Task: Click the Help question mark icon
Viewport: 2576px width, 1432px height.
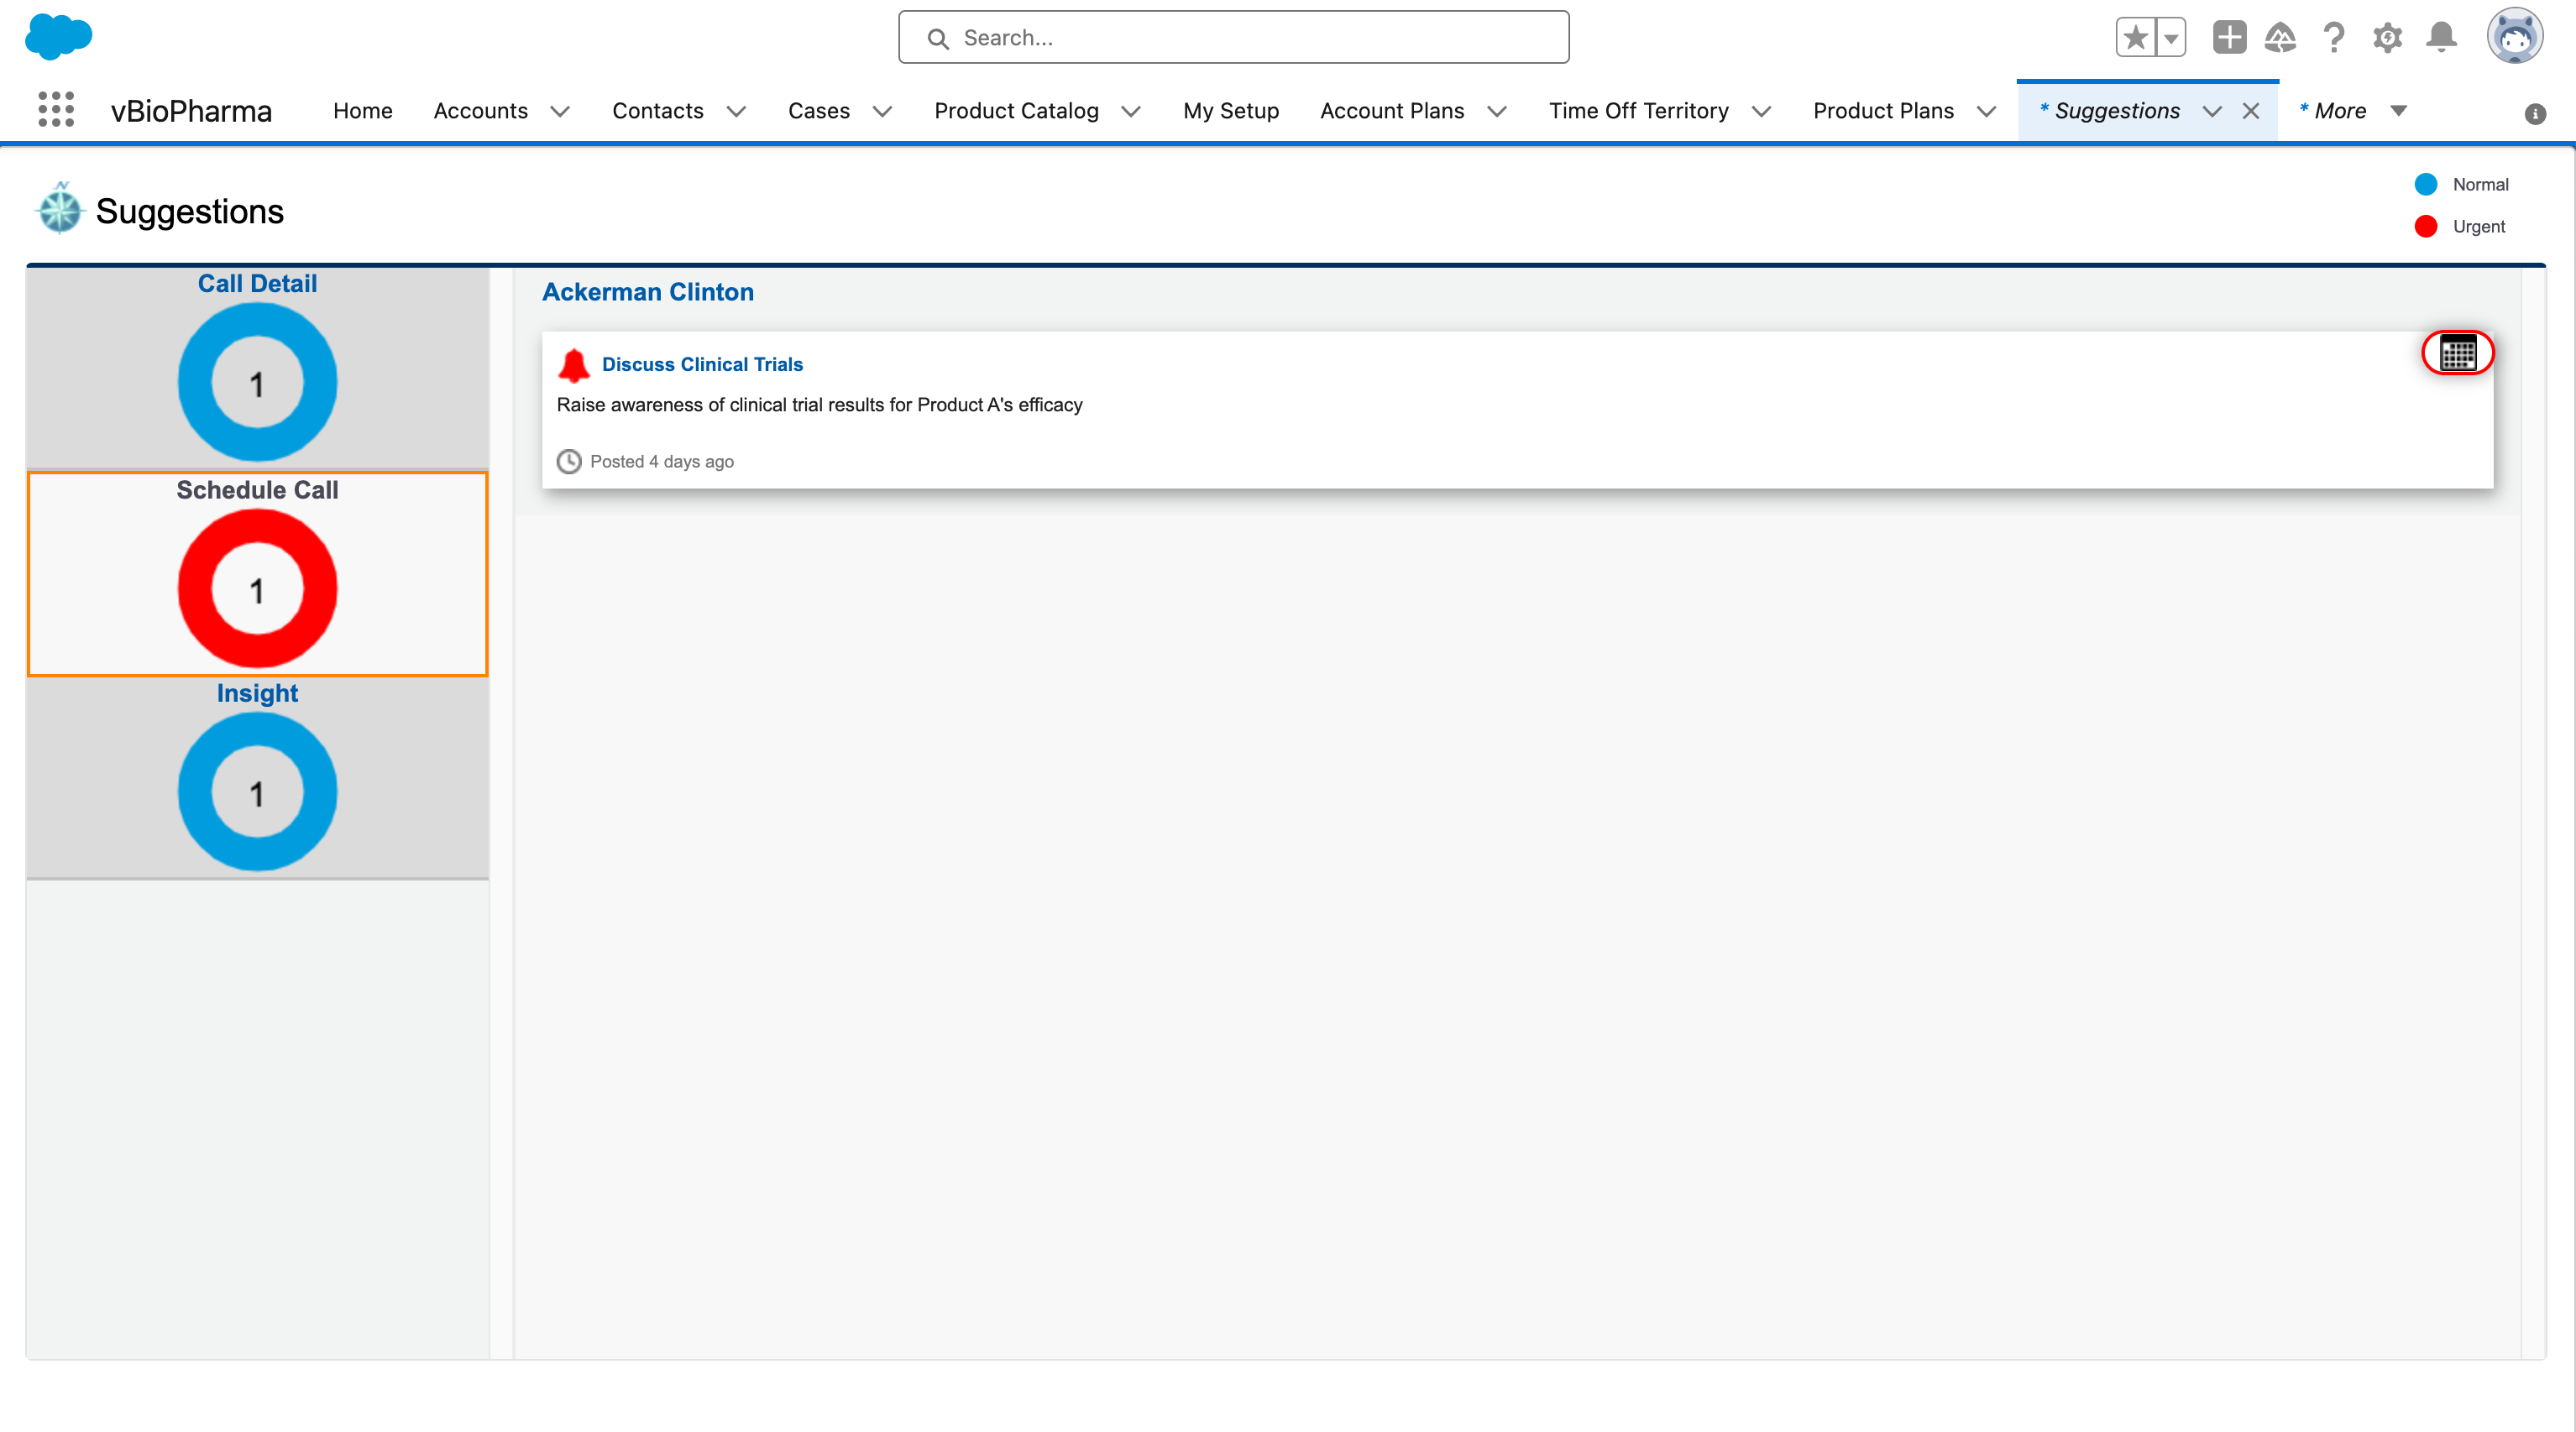Action: [x=2333, y=38]
